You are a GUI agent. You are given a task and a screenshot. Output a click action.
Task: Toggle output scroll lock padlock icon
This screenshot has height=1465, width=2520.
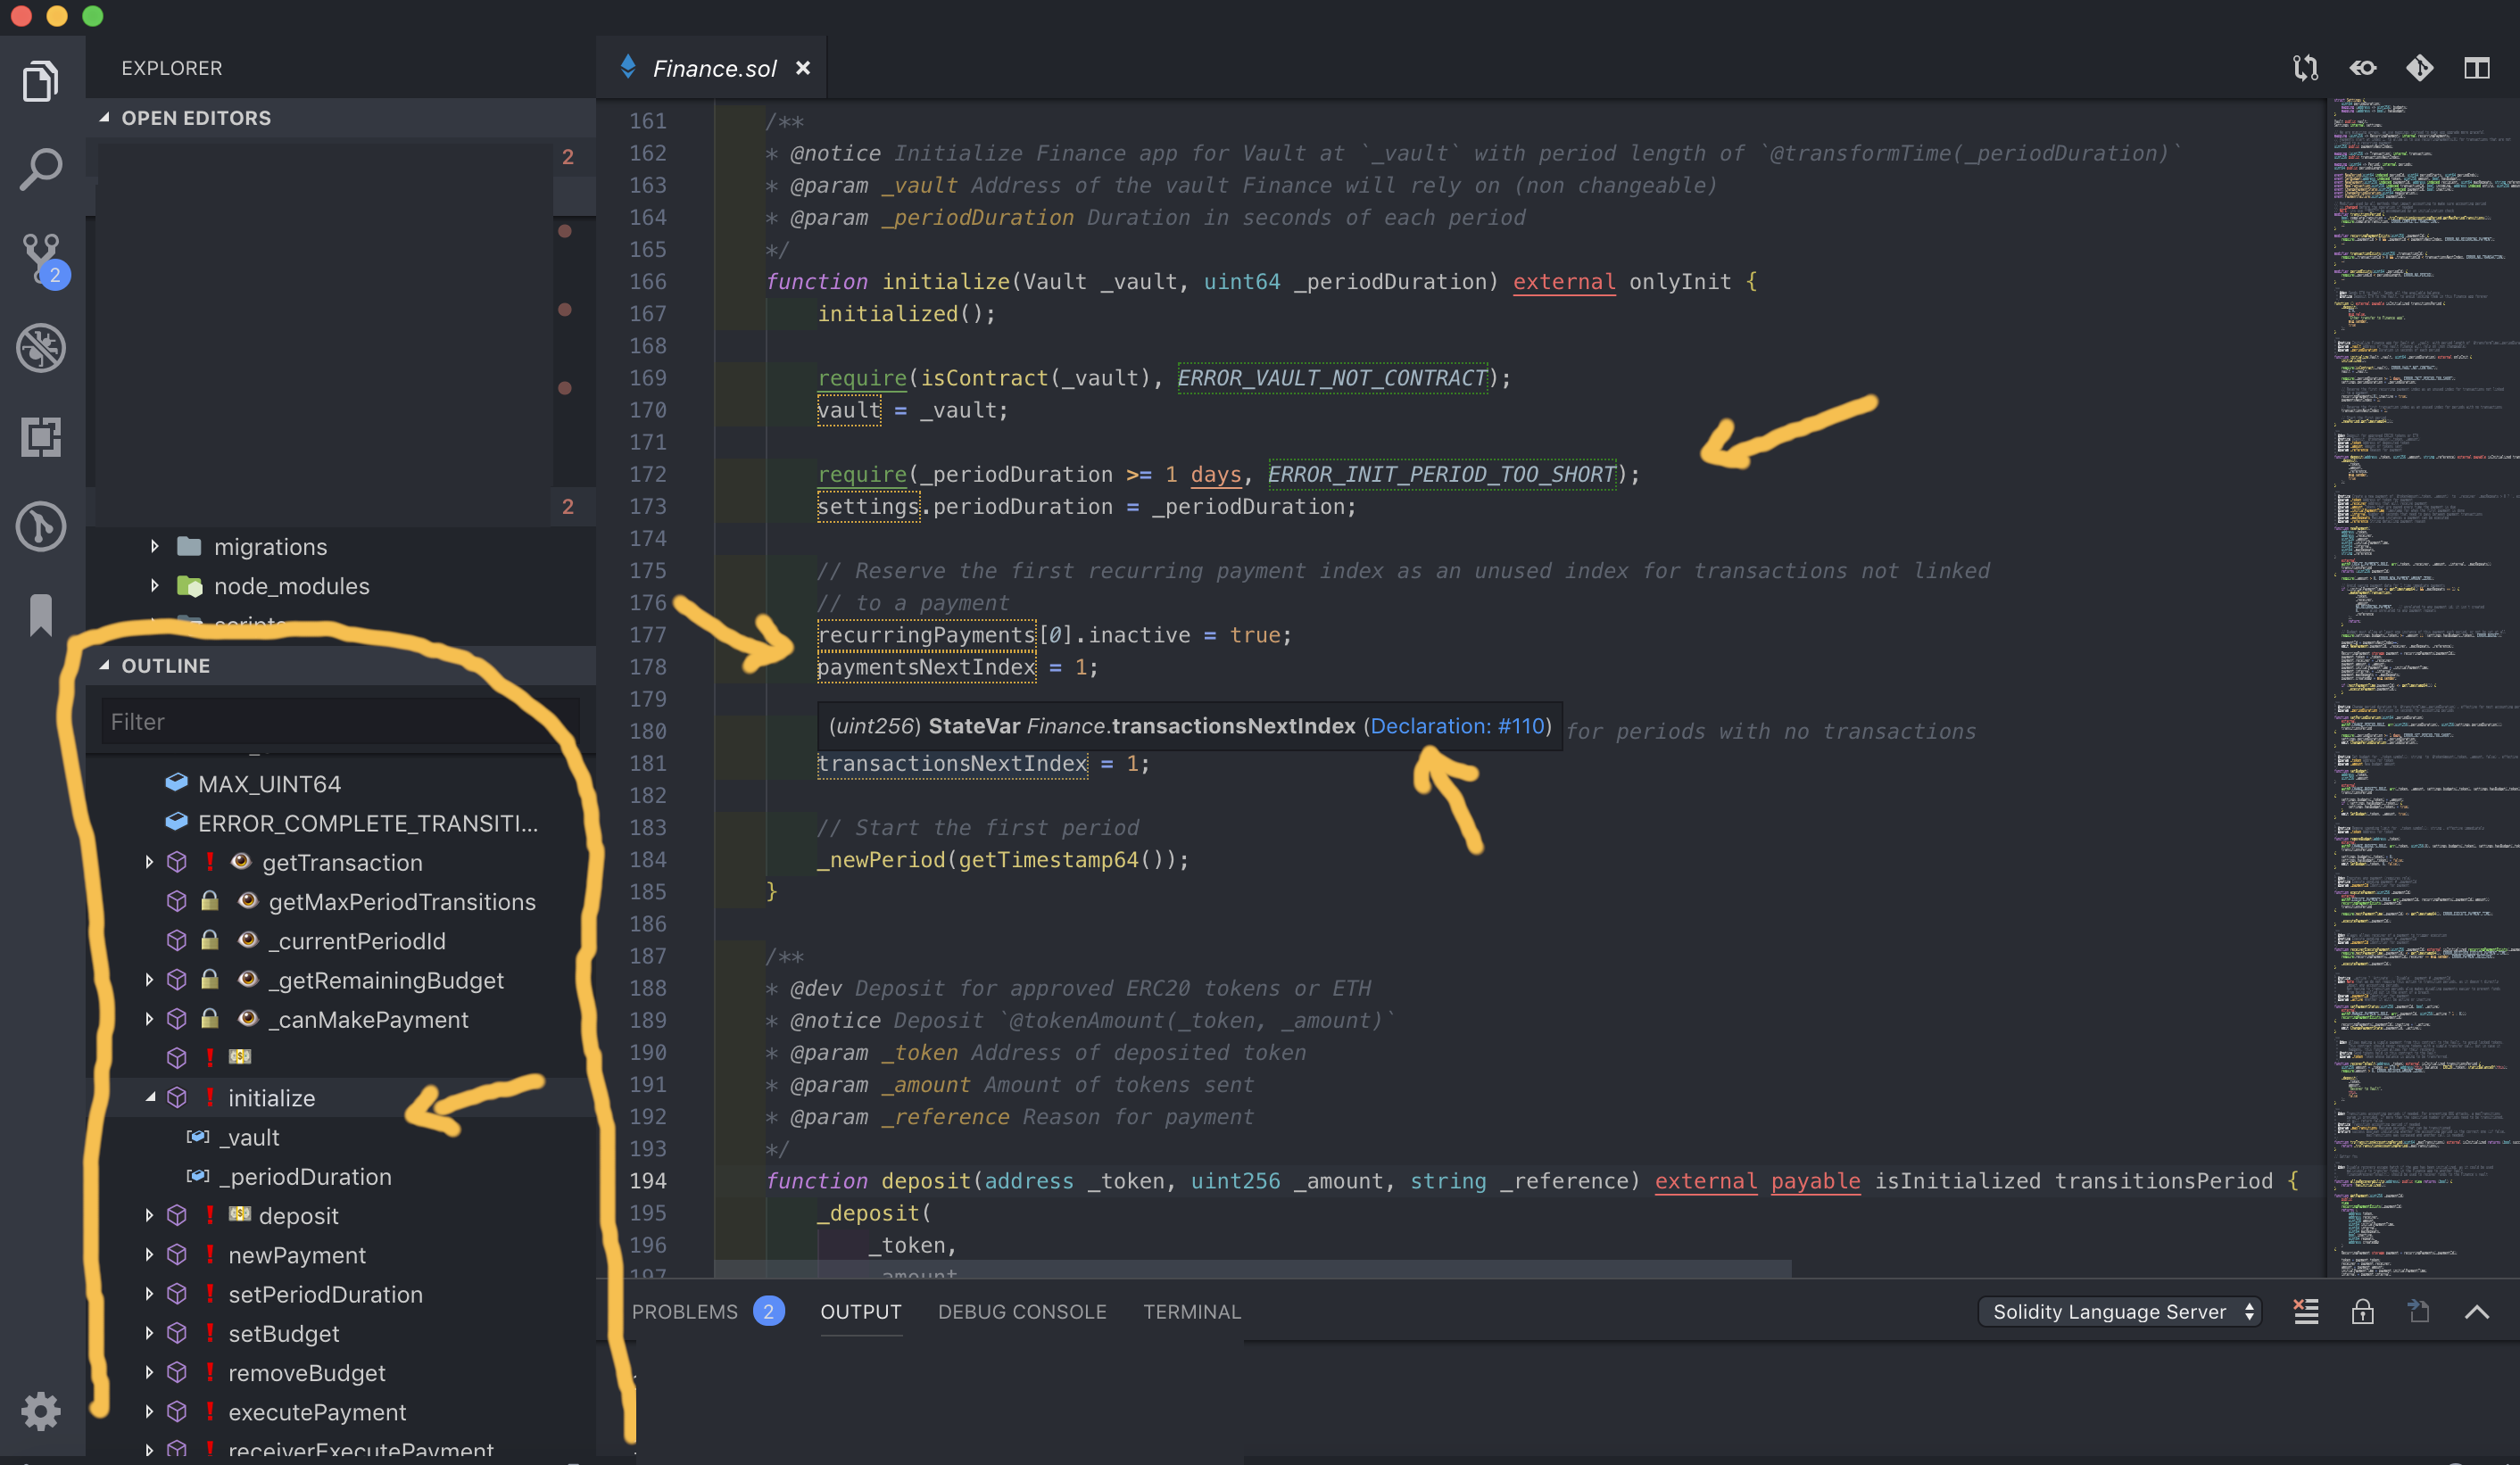pos(2362,1311)
